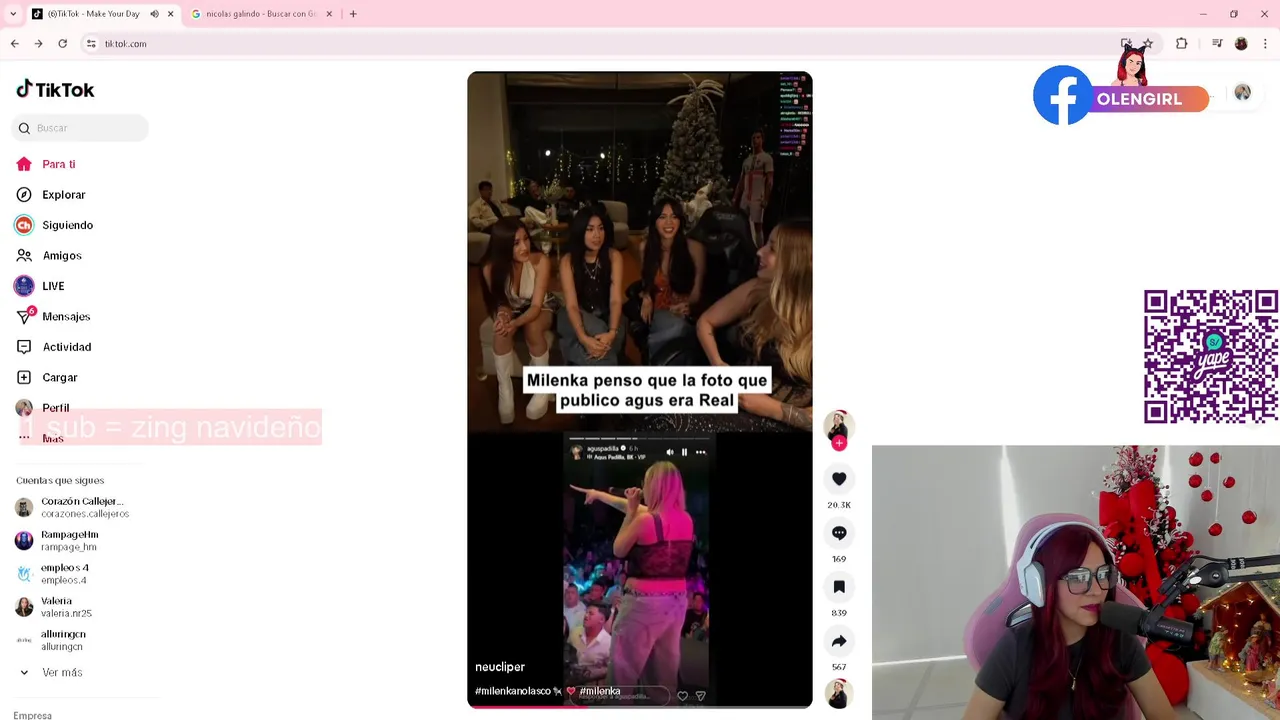Viewport: 1280px width, 720px height.
Task: Click the Cuentas que sigues heading
Action: click(x=60, y=481)
